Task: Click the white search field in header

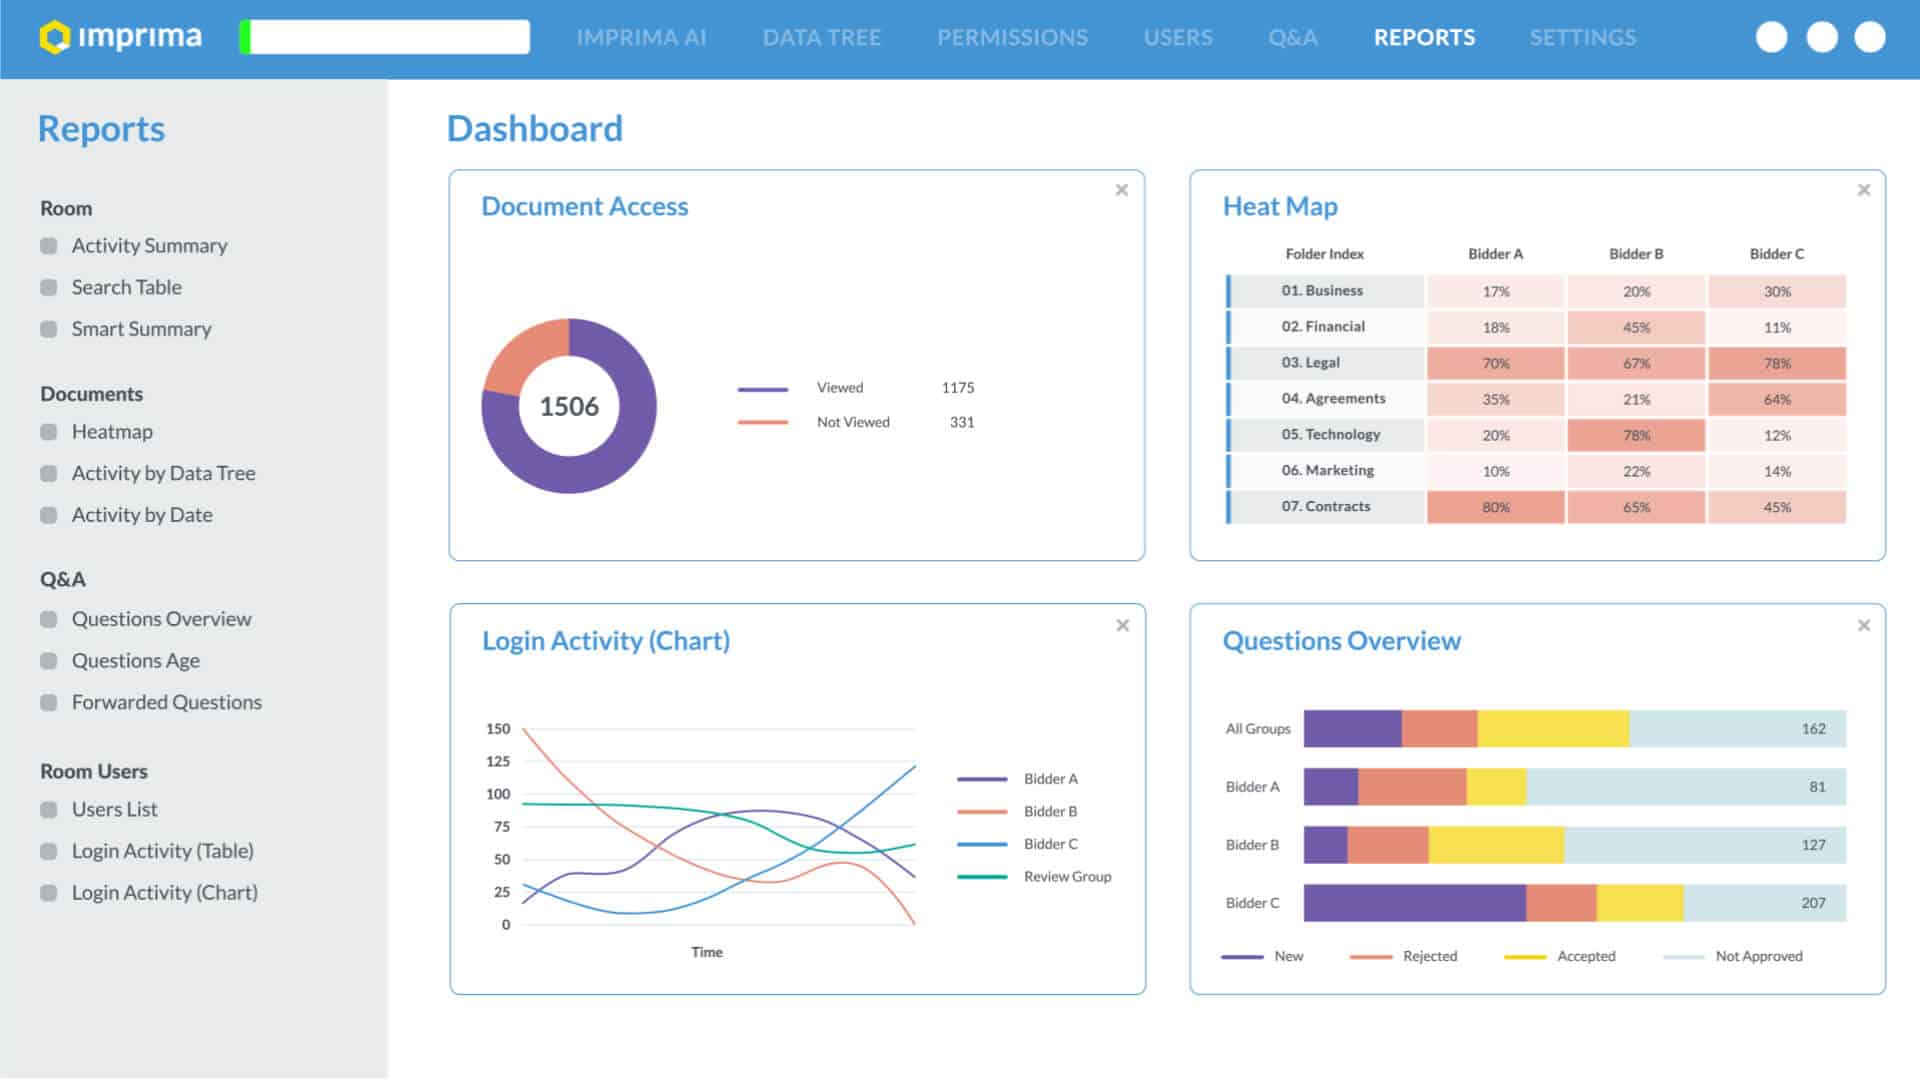Action: 389,37
